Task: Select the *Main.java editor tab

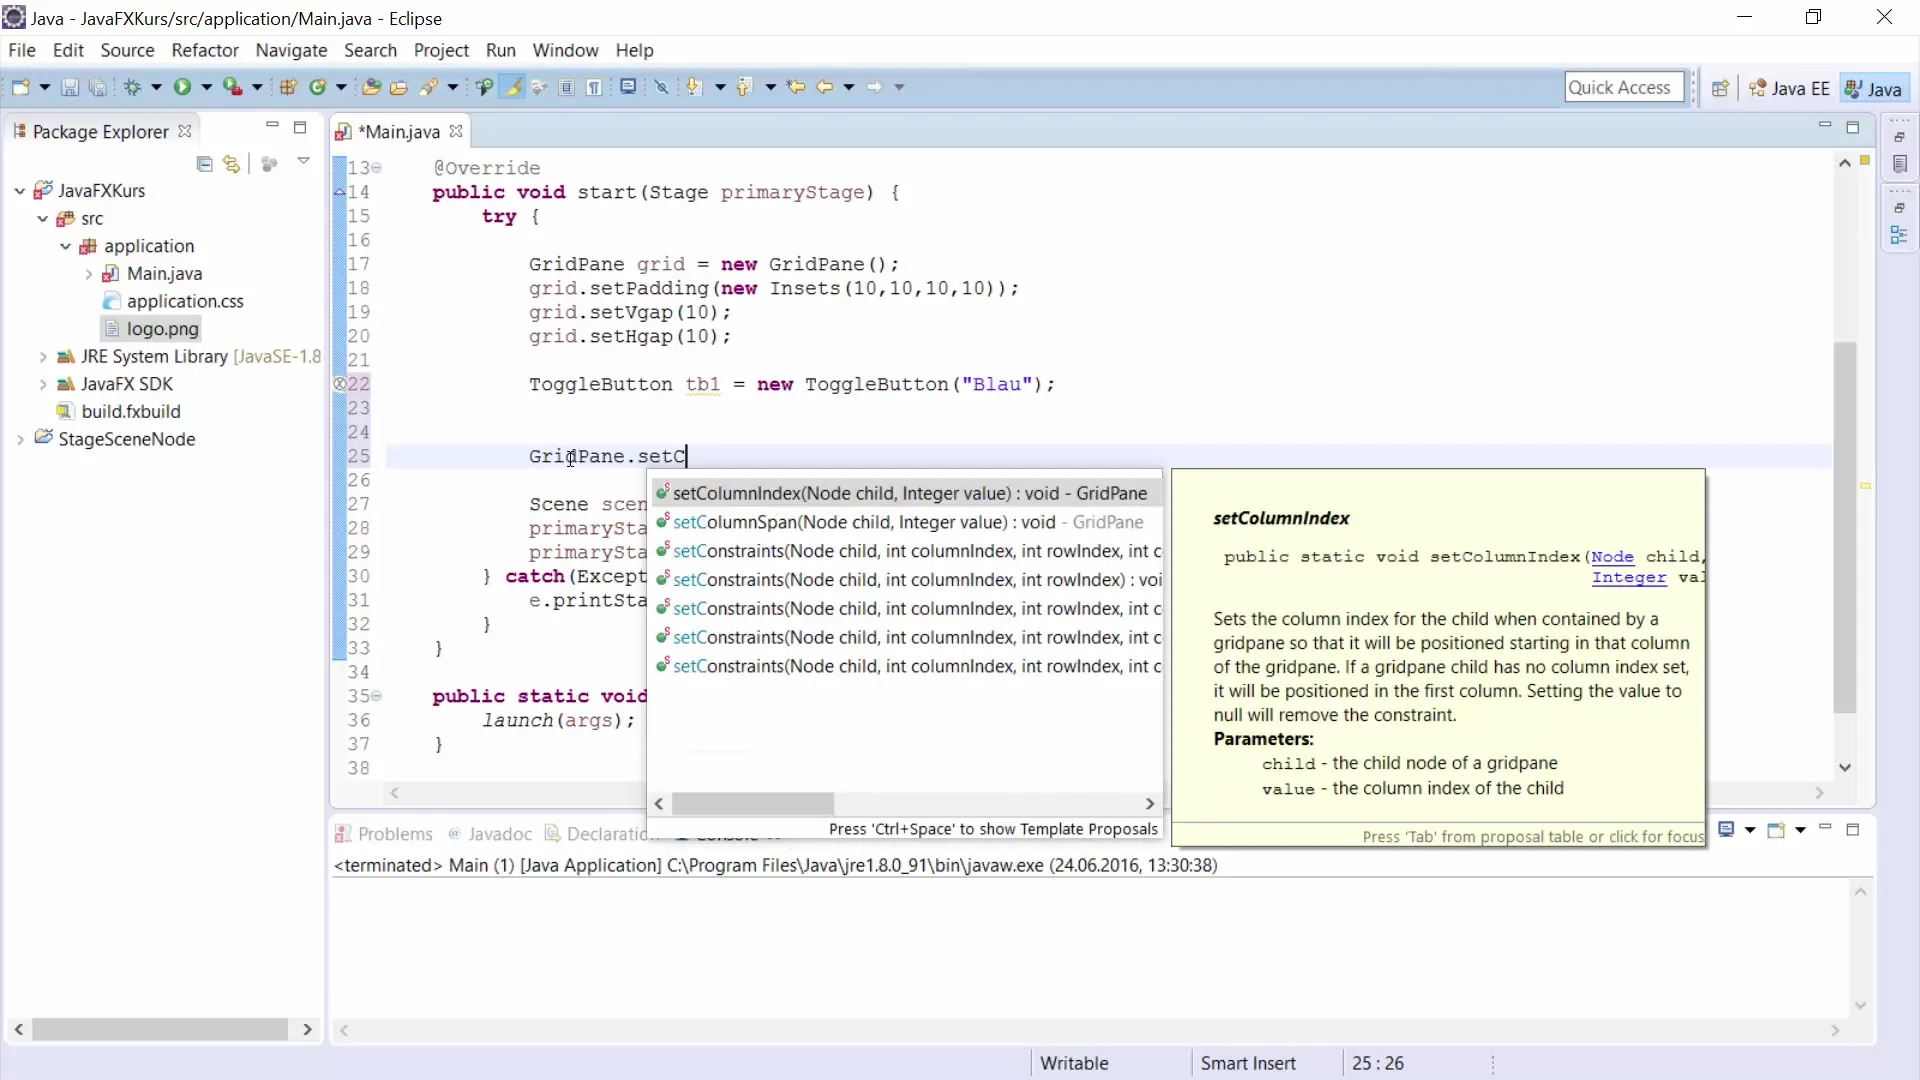Action: pyautogui.click(x=398, y=131)
